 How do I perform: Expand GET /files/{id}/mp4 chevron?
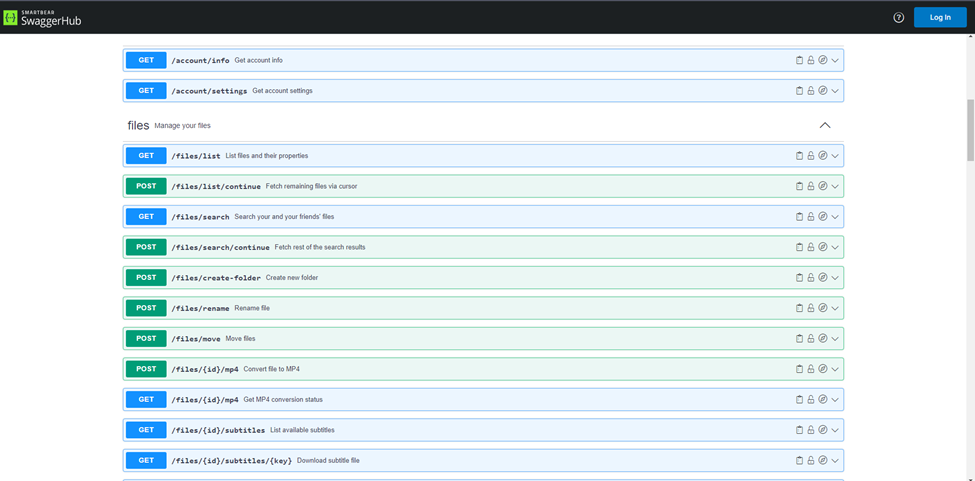835,400
